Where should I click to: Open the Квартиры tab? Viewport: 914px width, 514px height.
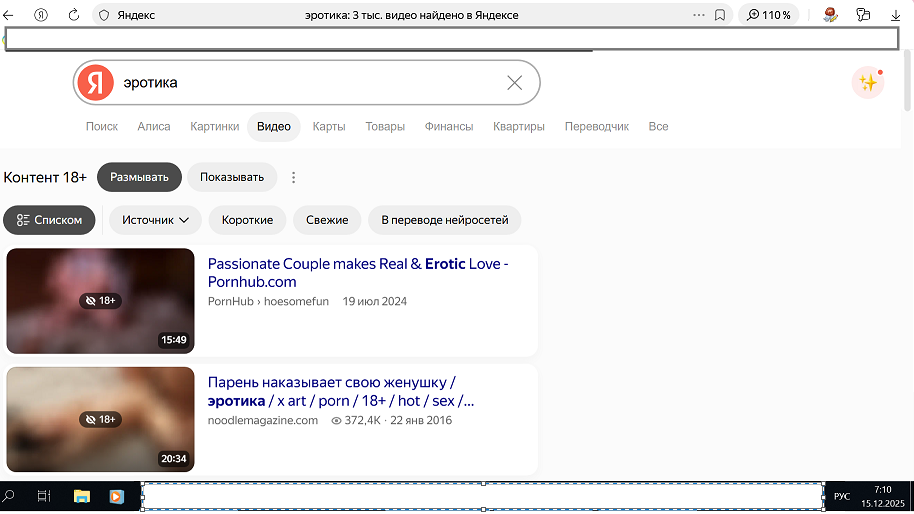tap(519, 126)
